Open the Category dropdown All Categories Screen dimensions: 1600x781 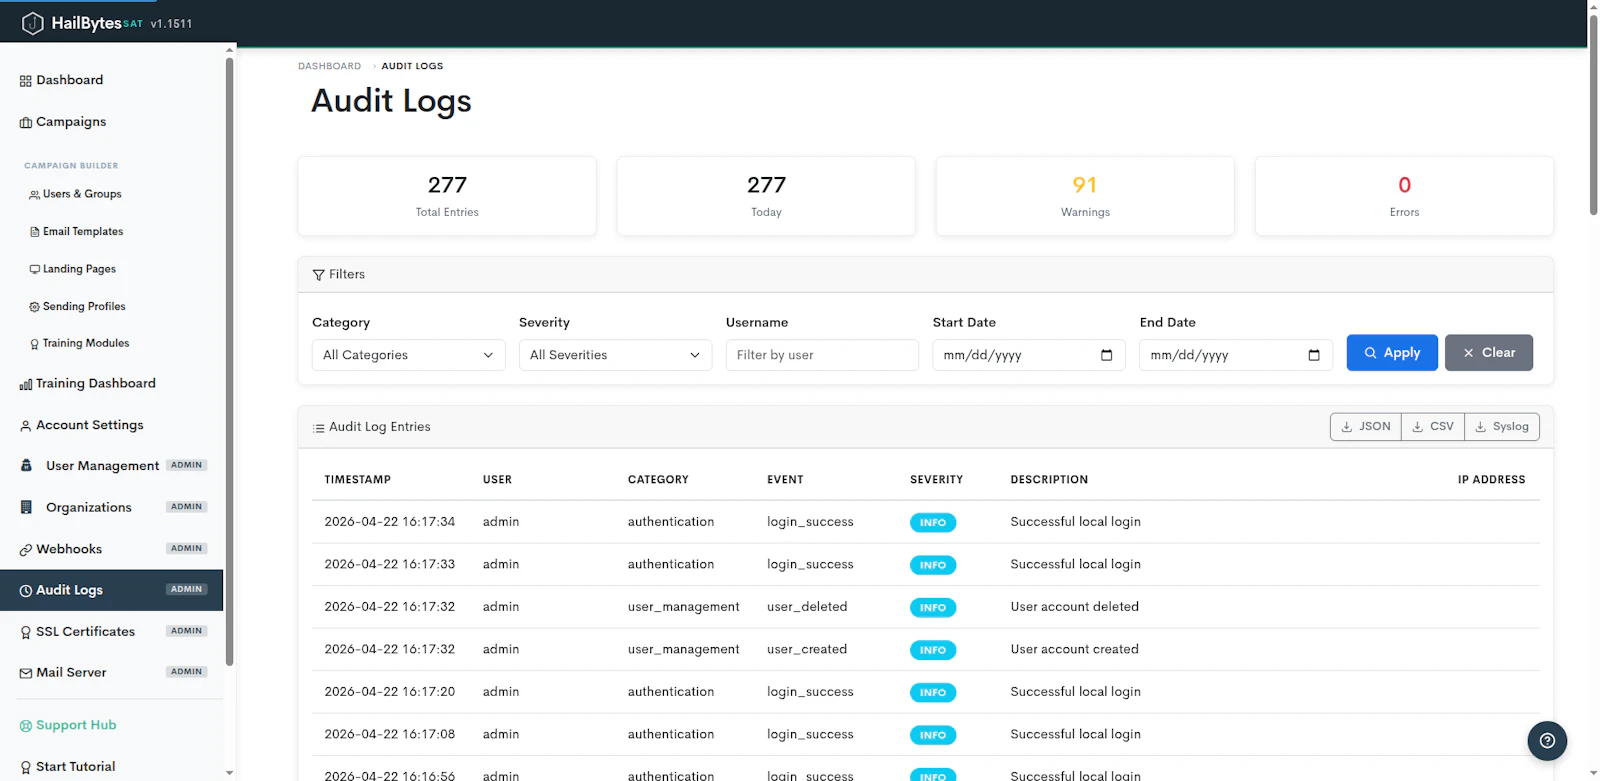pyautogui.click(x=408, y=355)
